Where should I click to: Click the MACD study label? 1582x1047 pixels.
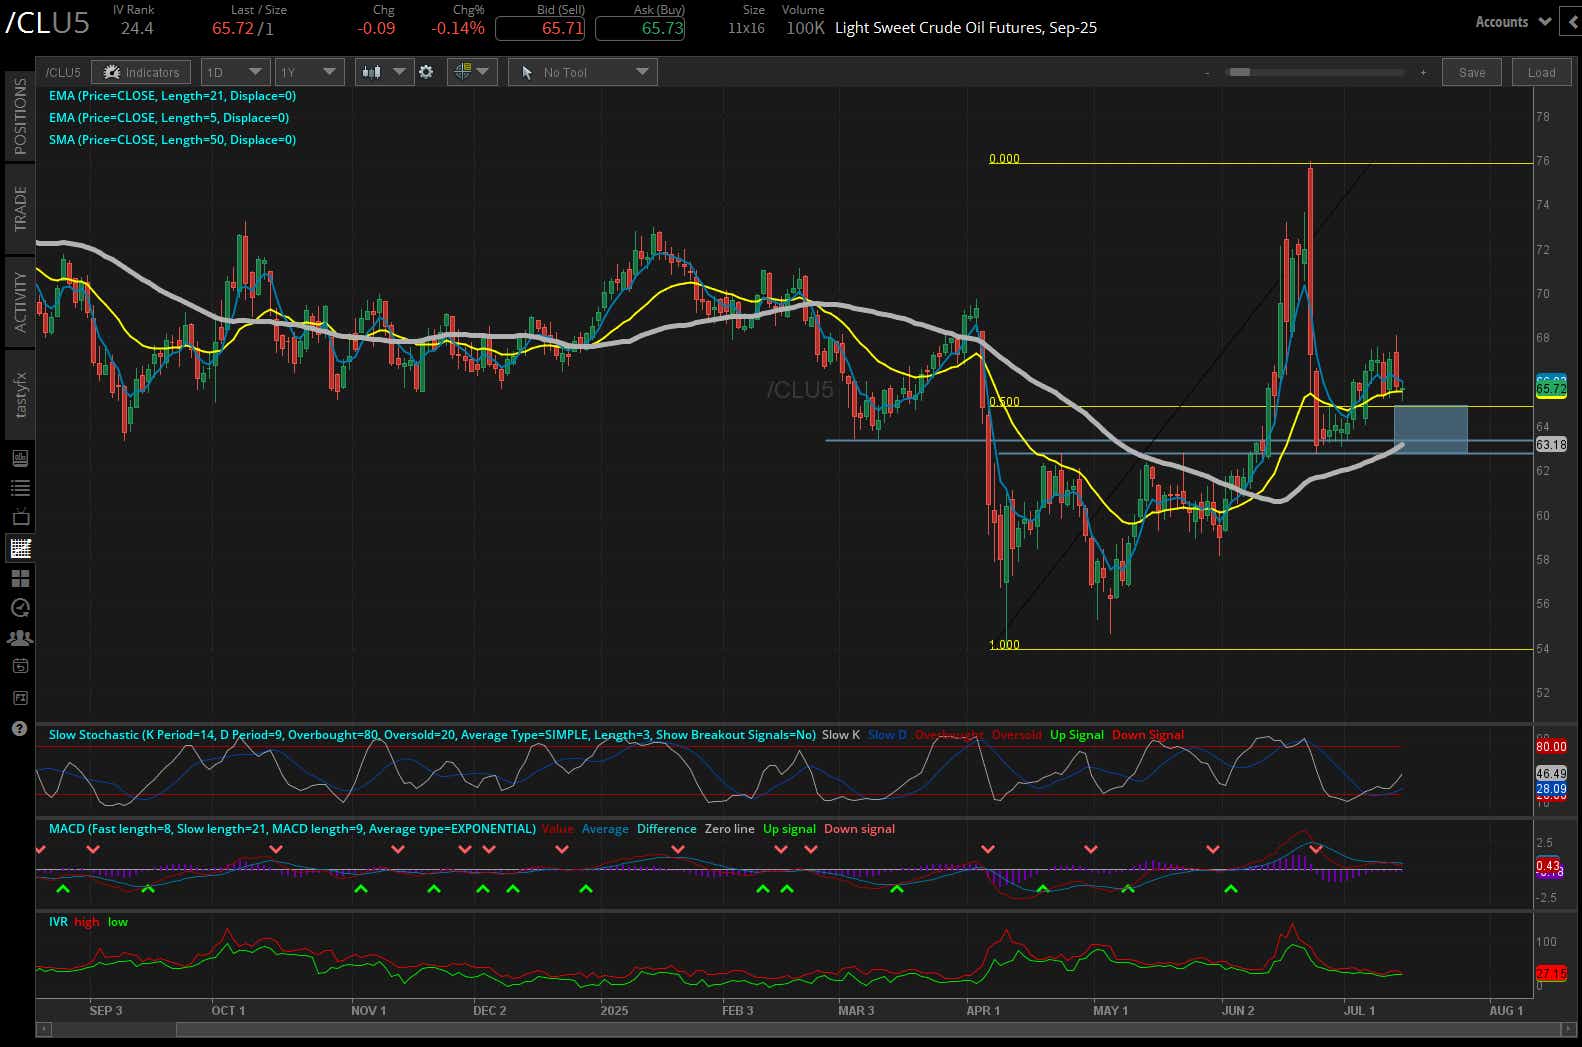pyautogui.click(x=292, y=829)
